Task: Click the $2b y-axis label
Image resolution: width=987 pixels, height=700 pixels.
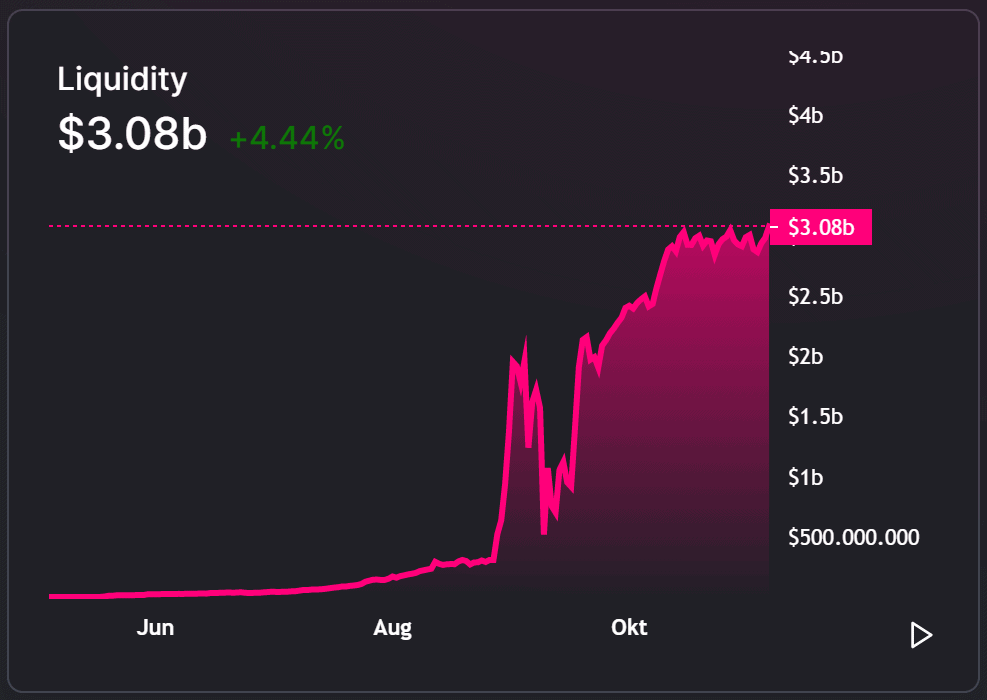Action: pyautogui.click(x=806, y=357)
